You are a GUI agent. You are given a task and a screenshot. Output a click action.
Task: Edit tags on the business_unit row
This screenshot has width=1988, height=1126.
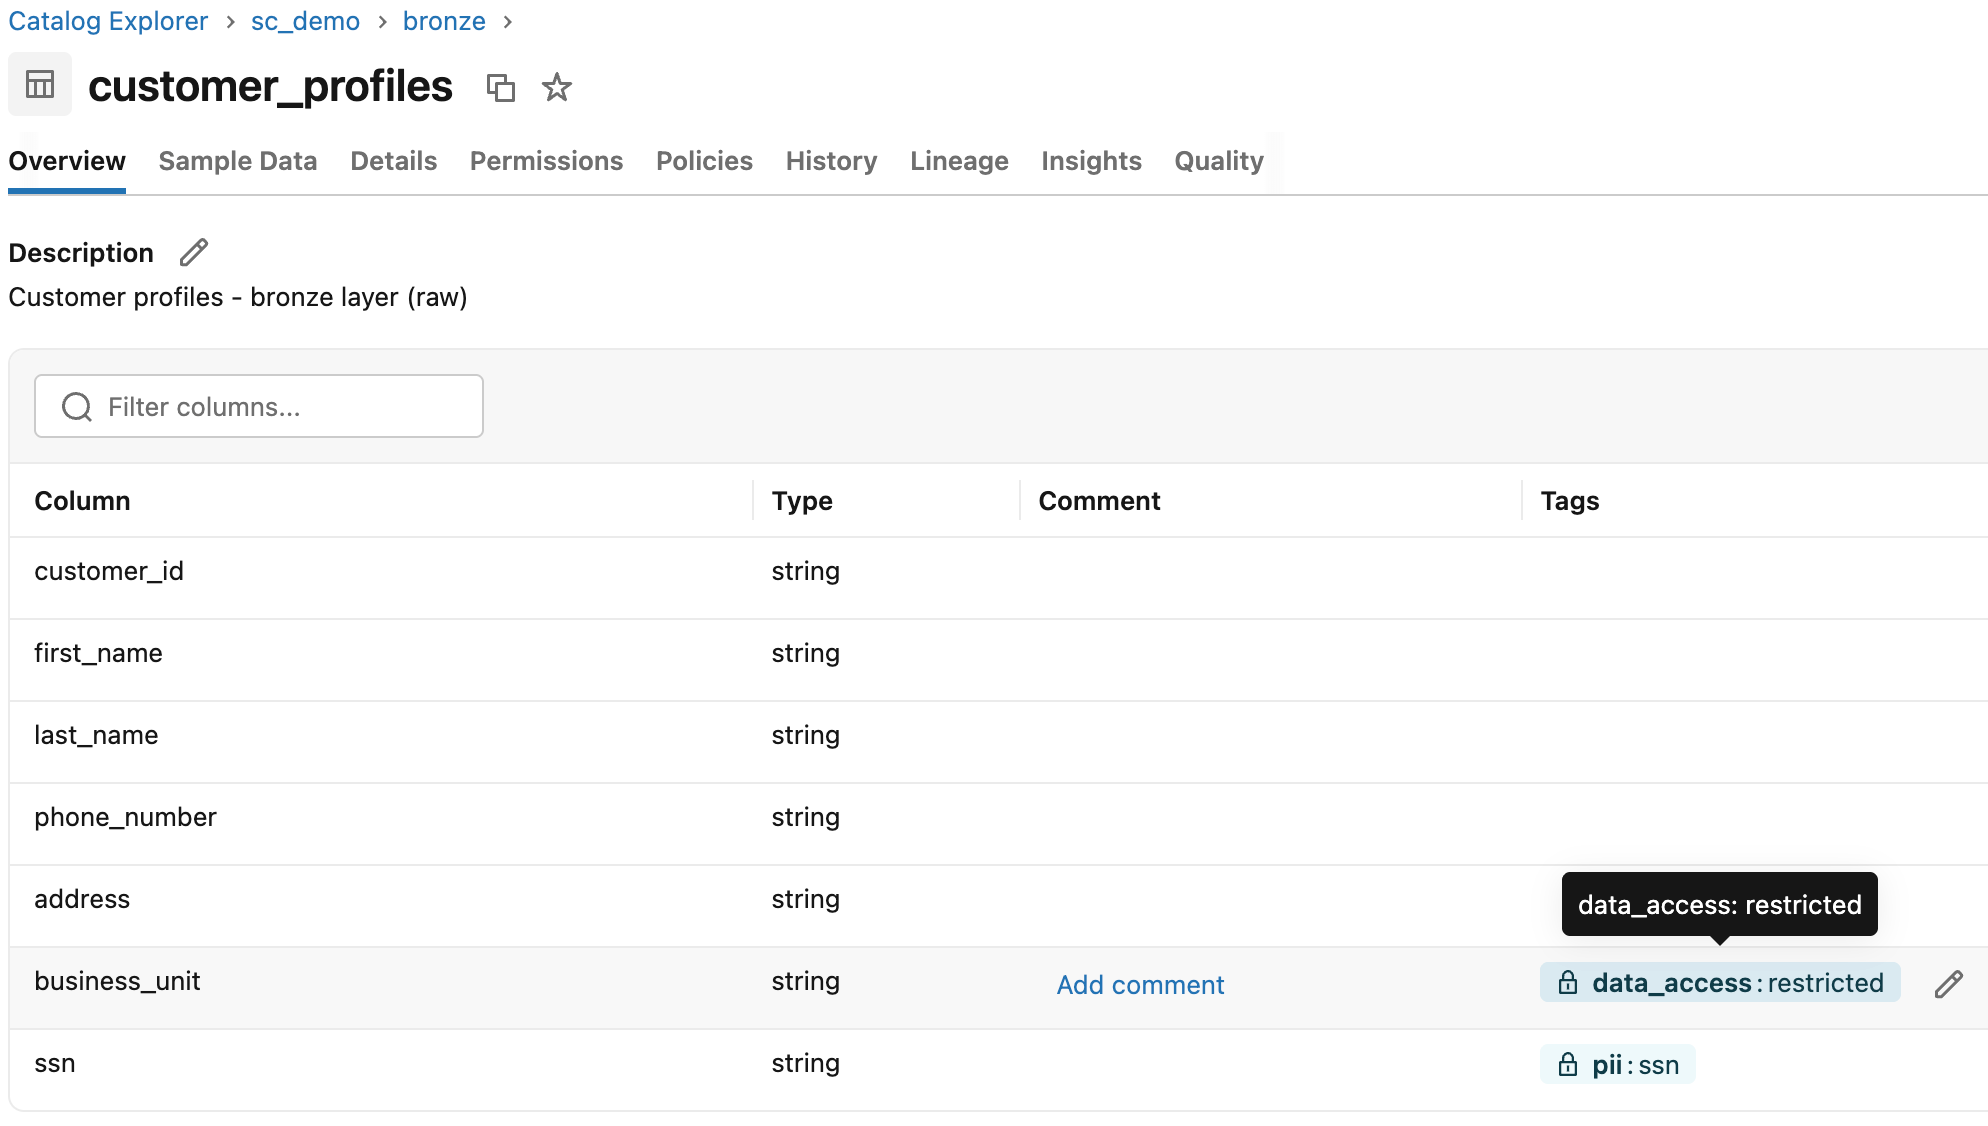(1948, 985)
